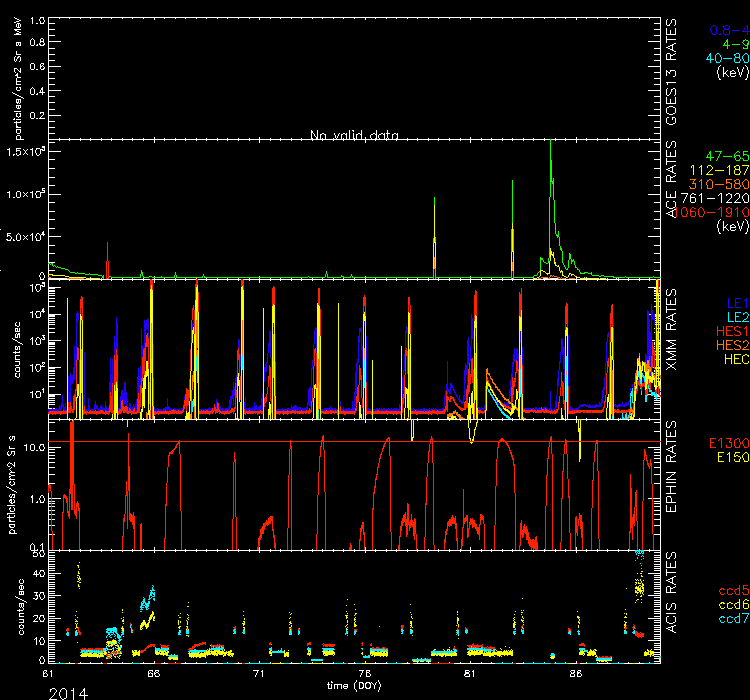Select the yellow E150 legend label

(x=730, y=457)
